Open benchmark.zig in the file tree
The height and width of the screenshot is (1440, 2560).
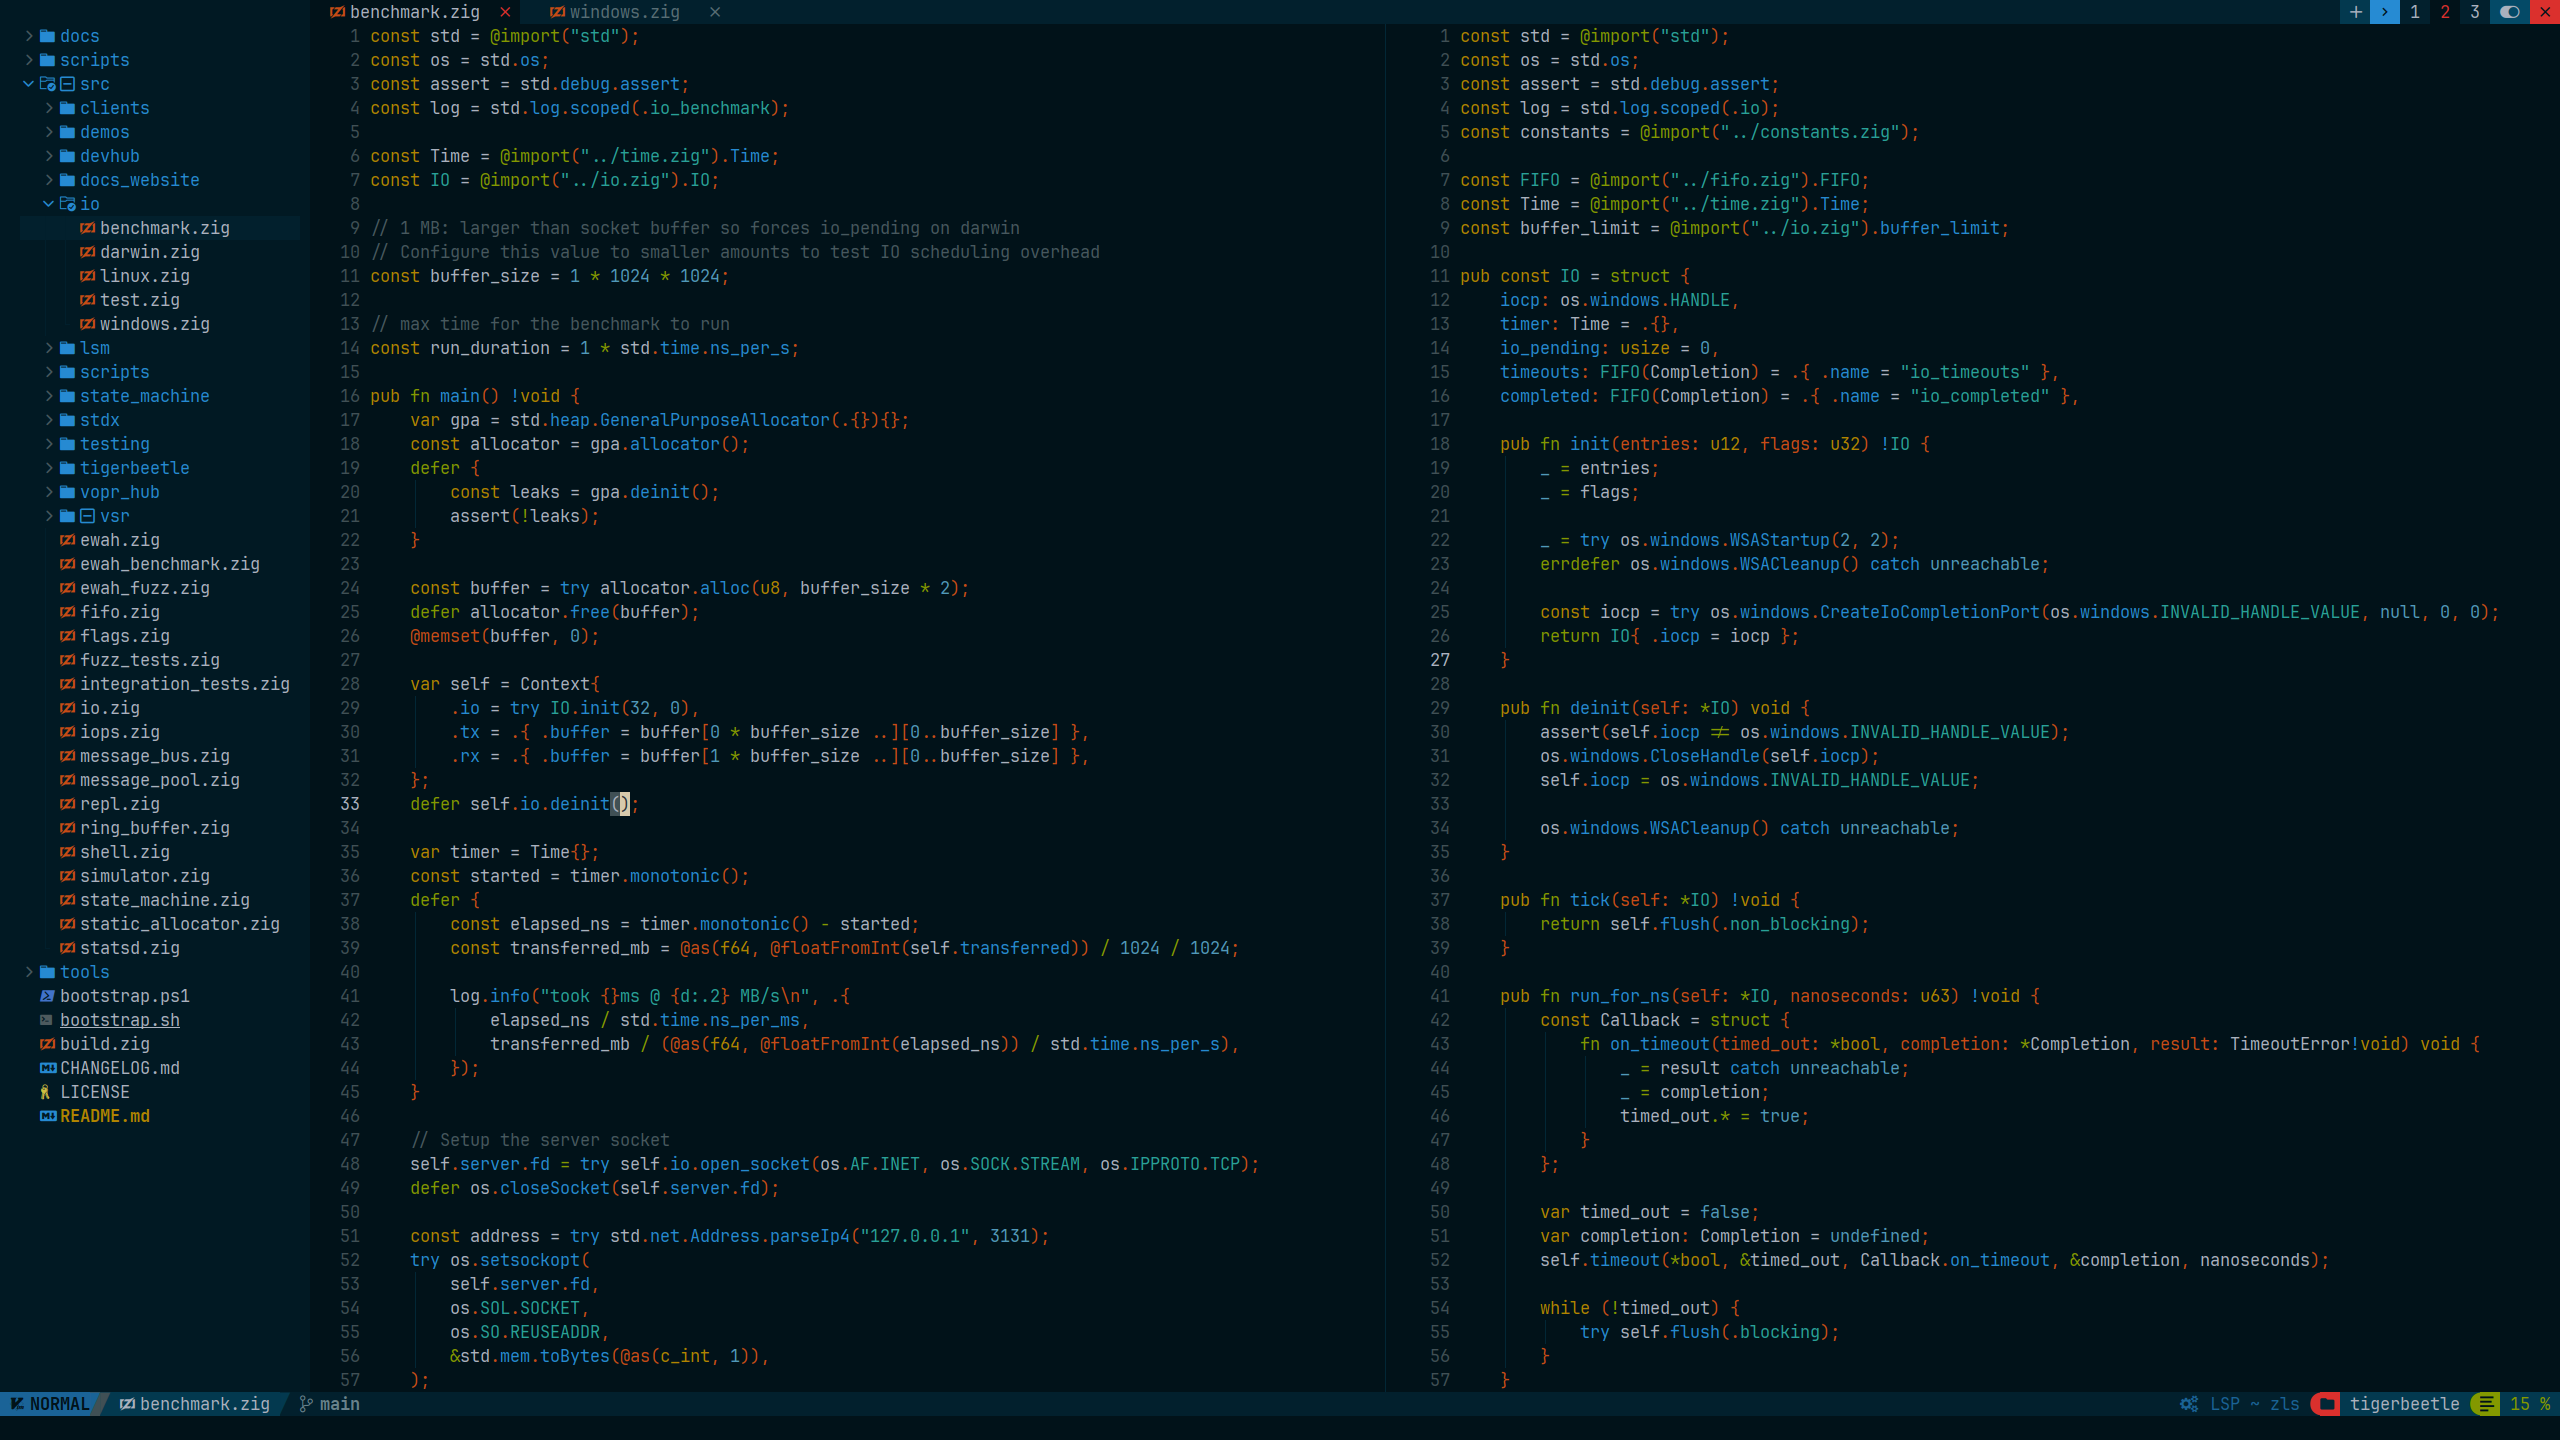(165, 228)
